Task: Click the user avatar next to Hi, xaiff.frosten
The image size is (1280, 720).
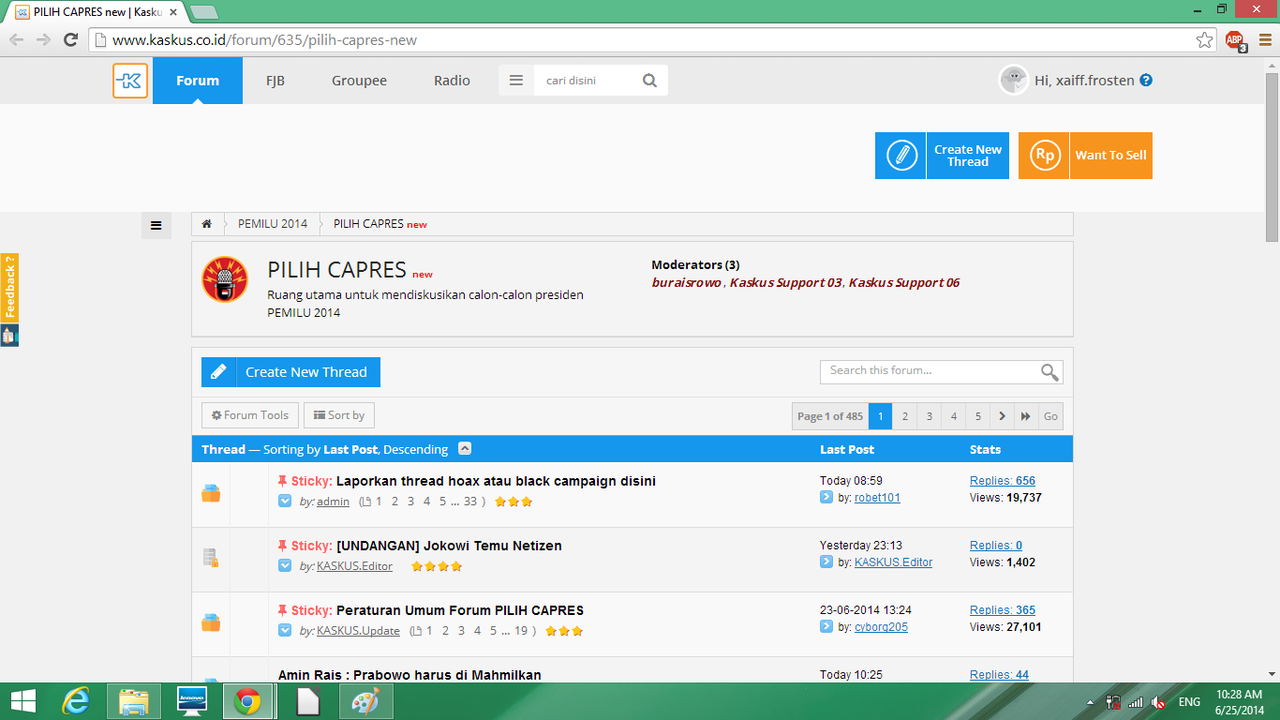Action: [1014, 80]
